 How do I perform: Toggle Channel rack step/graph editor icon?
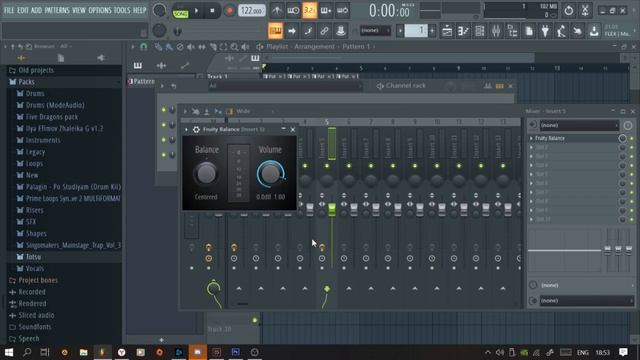(x=487, y=86)
